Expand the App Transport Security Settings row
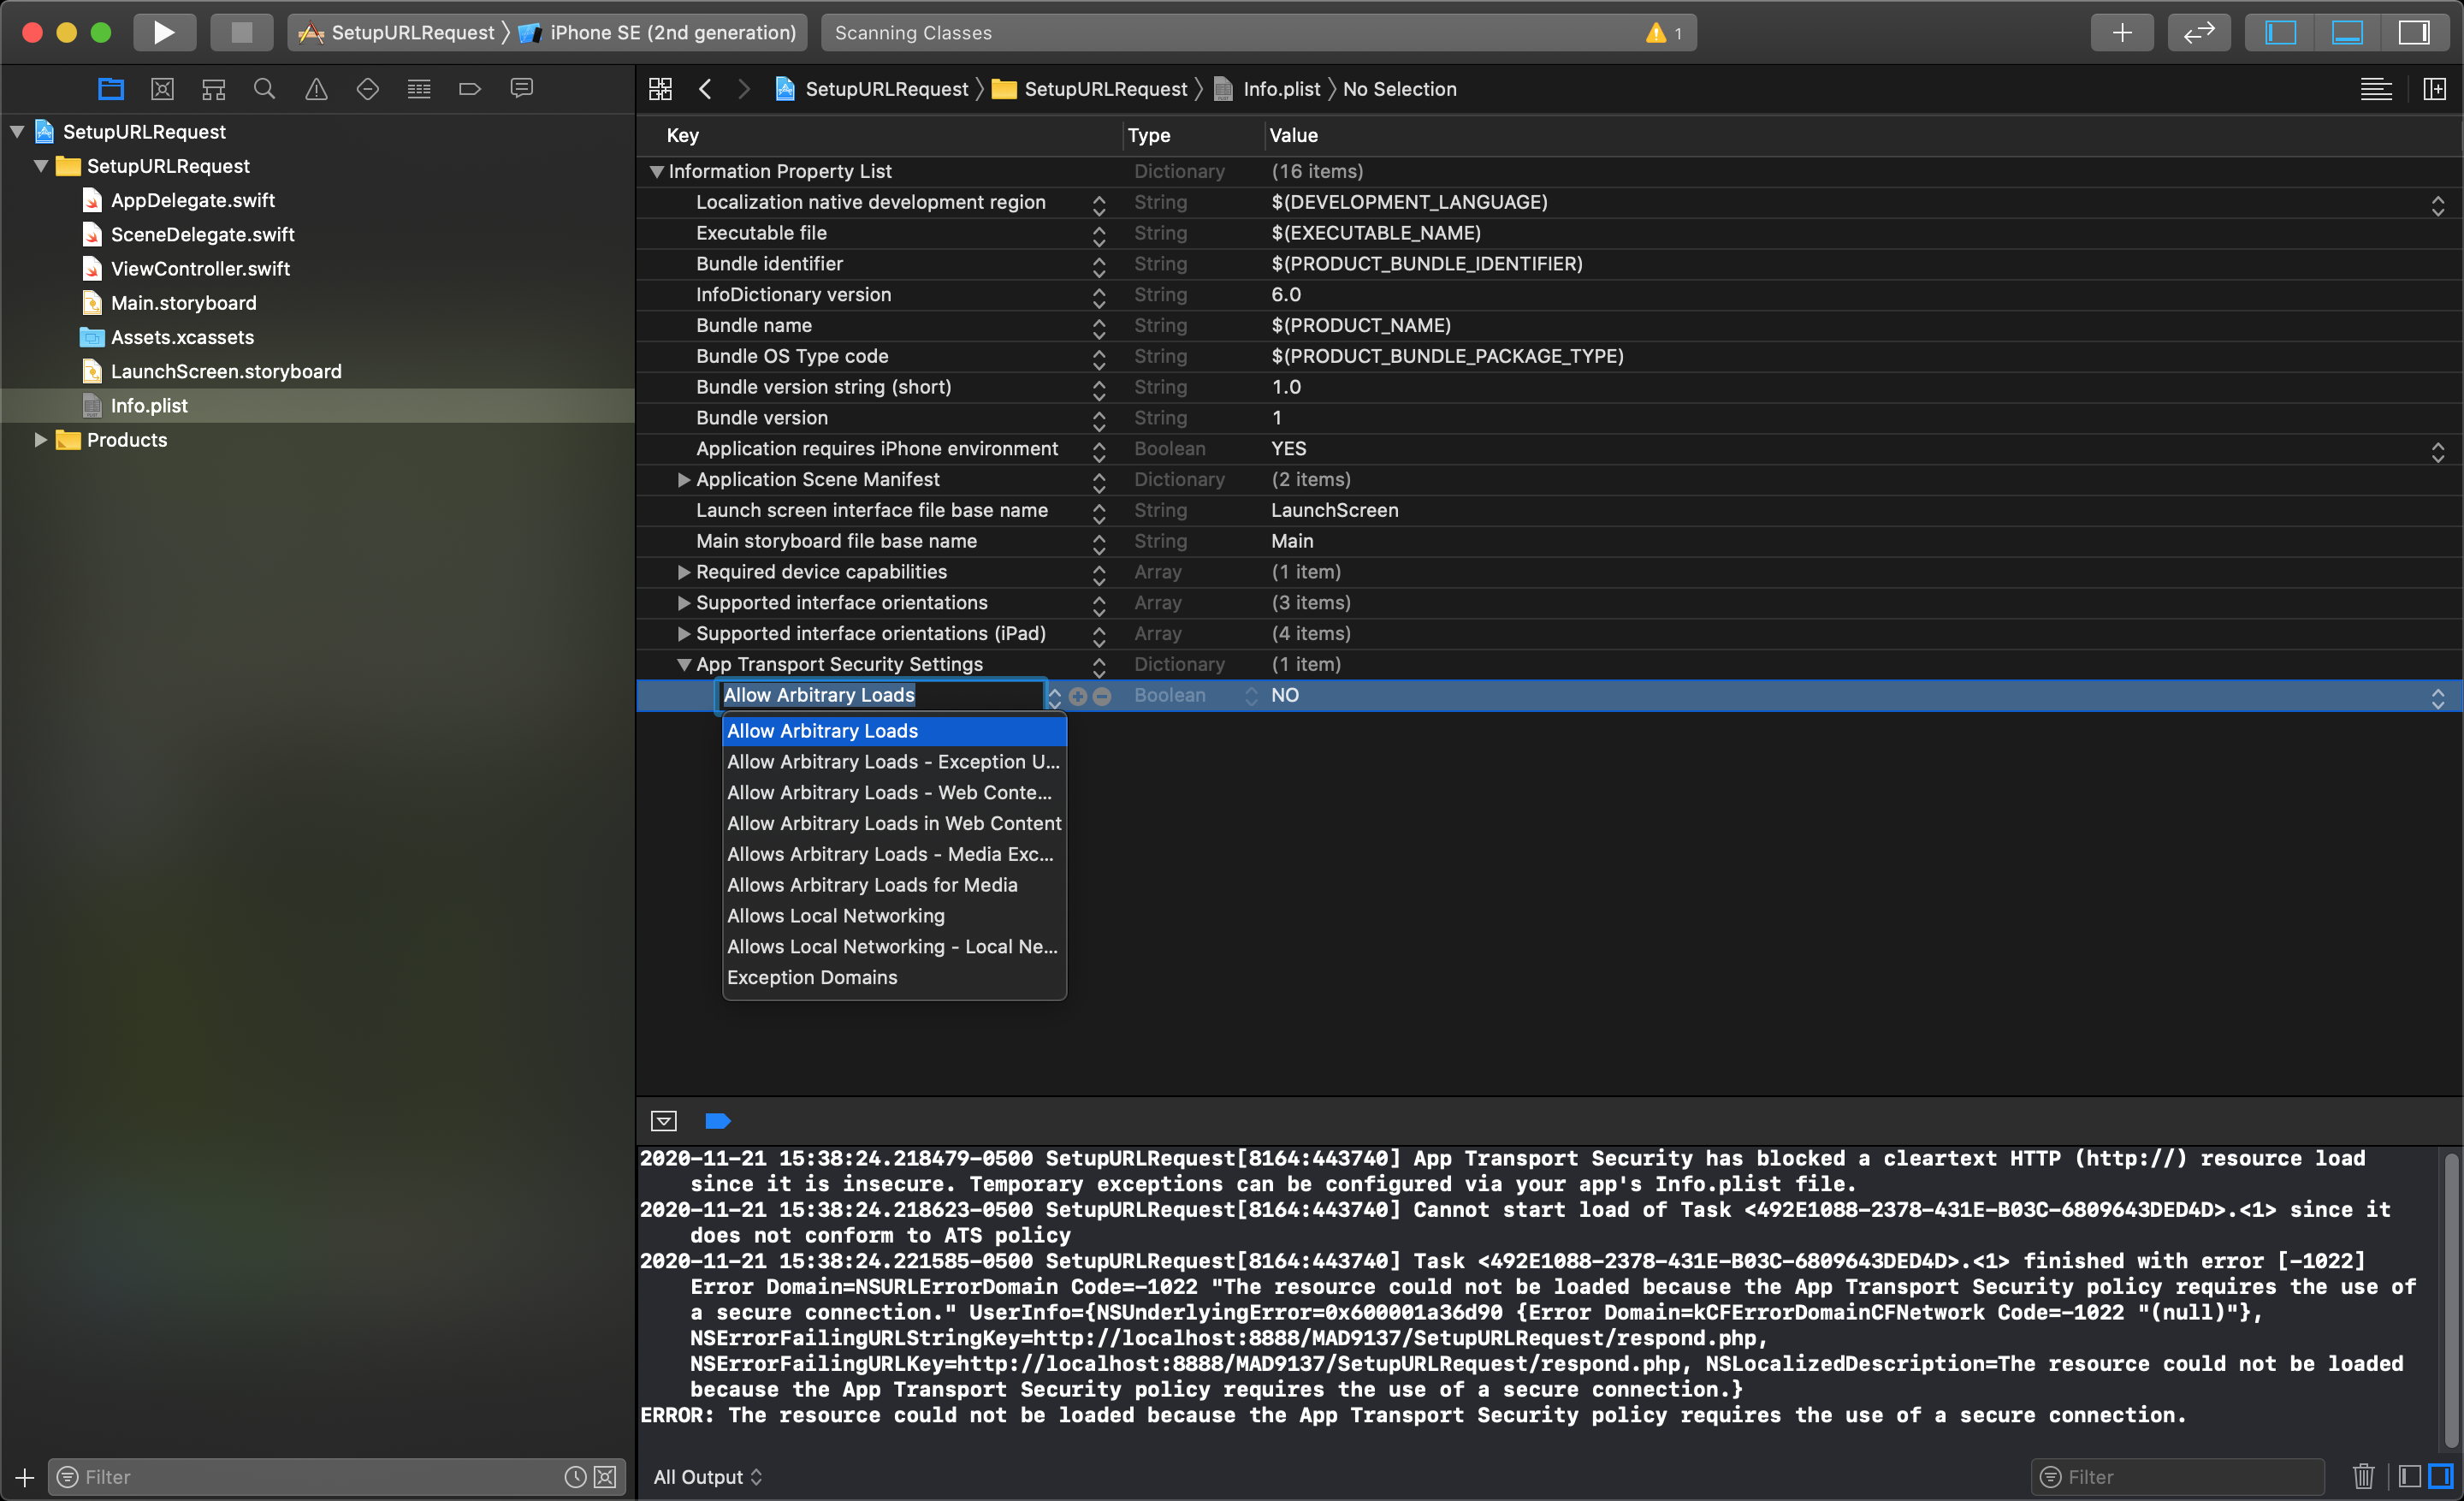This screenshot has width=2464, height=1501. point(683,663)
